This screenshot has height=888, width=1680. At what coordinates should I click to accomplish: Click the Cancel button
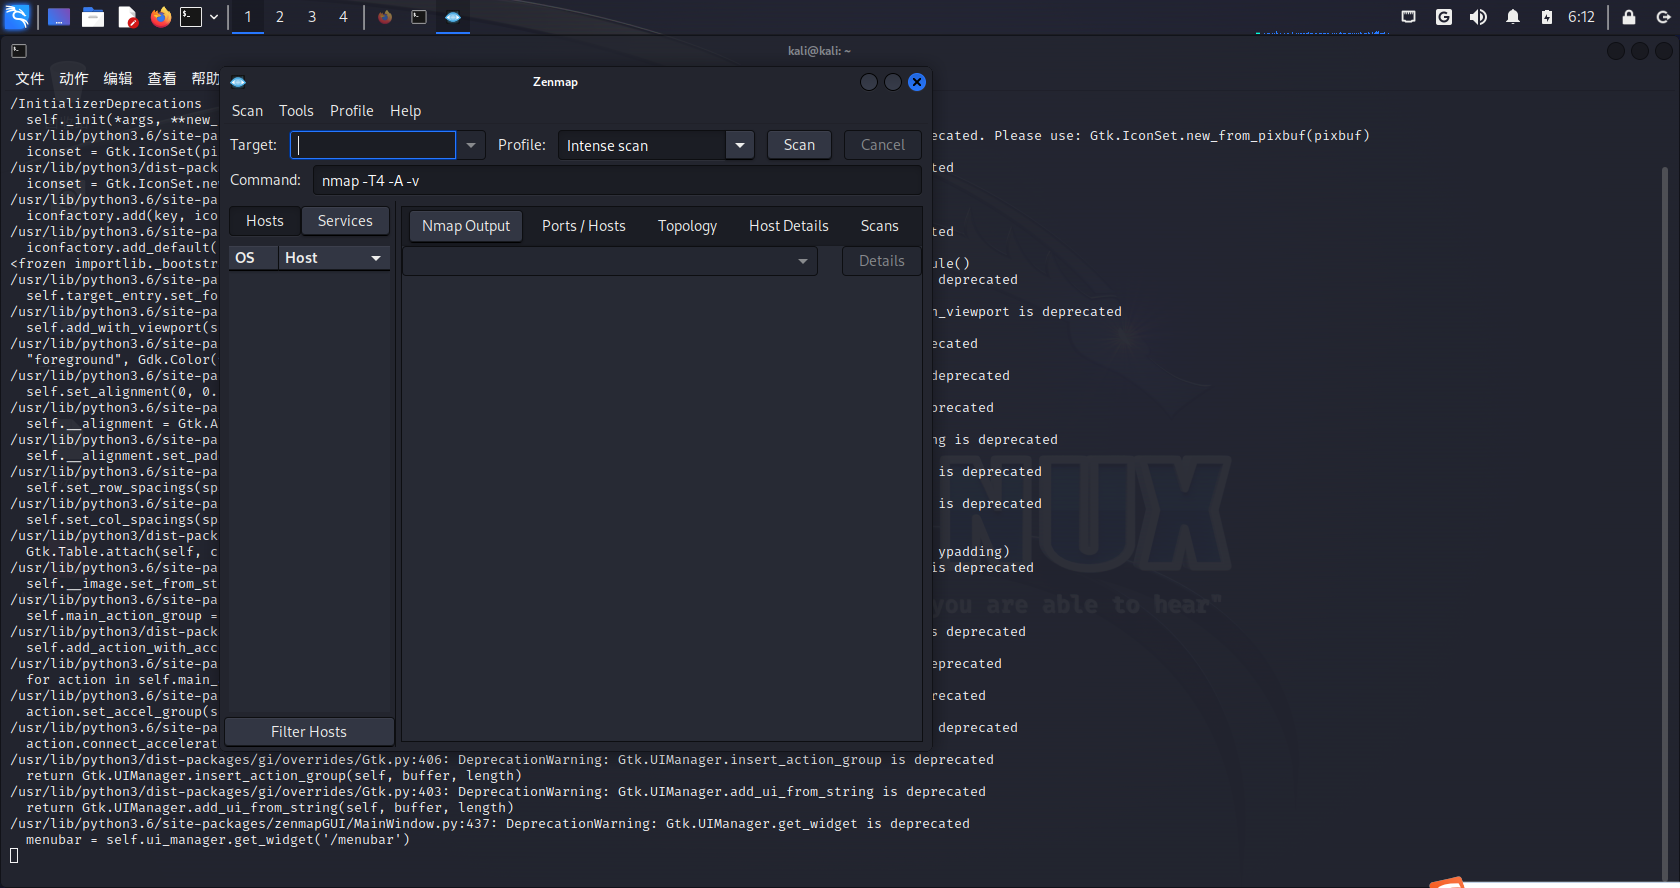click(883, 145)
